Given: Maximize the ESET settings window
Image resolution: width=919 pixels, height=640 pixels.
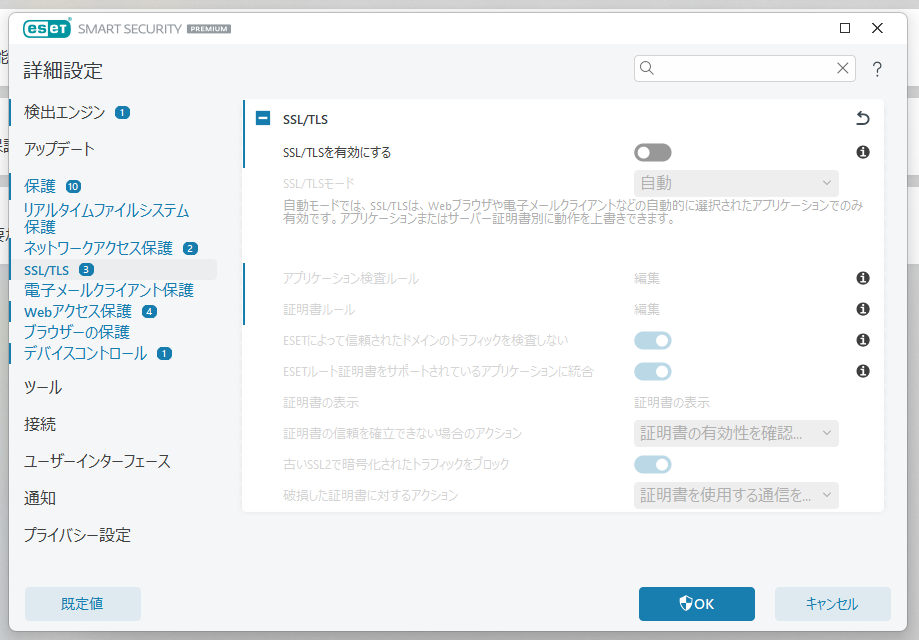Looking at the screenshot, I should point(845,28).
